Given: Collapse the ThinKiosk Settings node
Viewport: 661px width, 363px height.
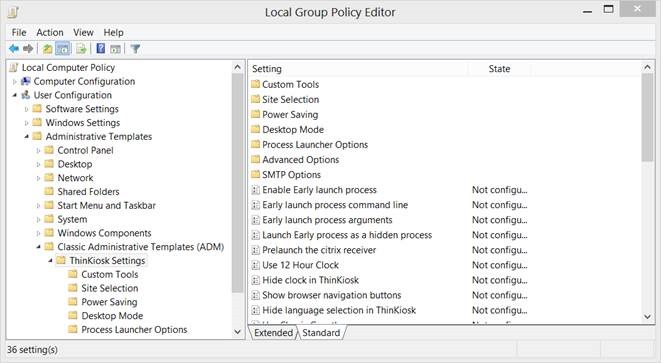Looking at the screenshot, I should (50, 261).
